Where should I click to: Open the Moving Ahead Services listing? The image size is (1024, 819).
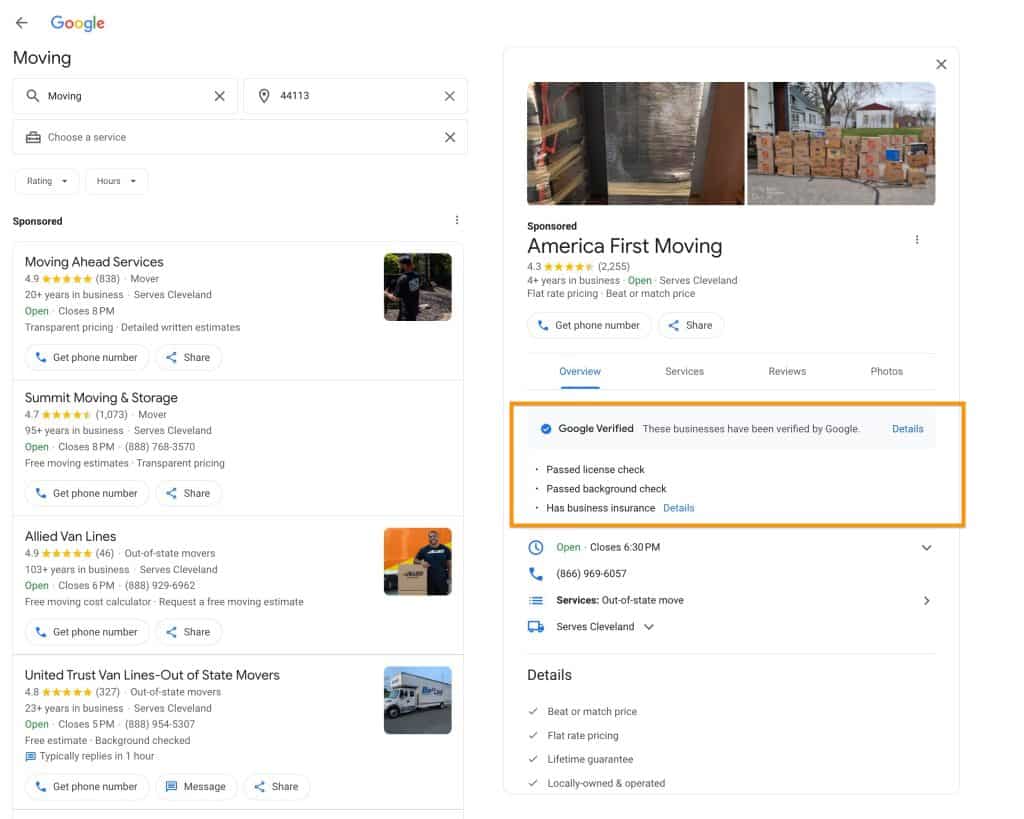94,262
